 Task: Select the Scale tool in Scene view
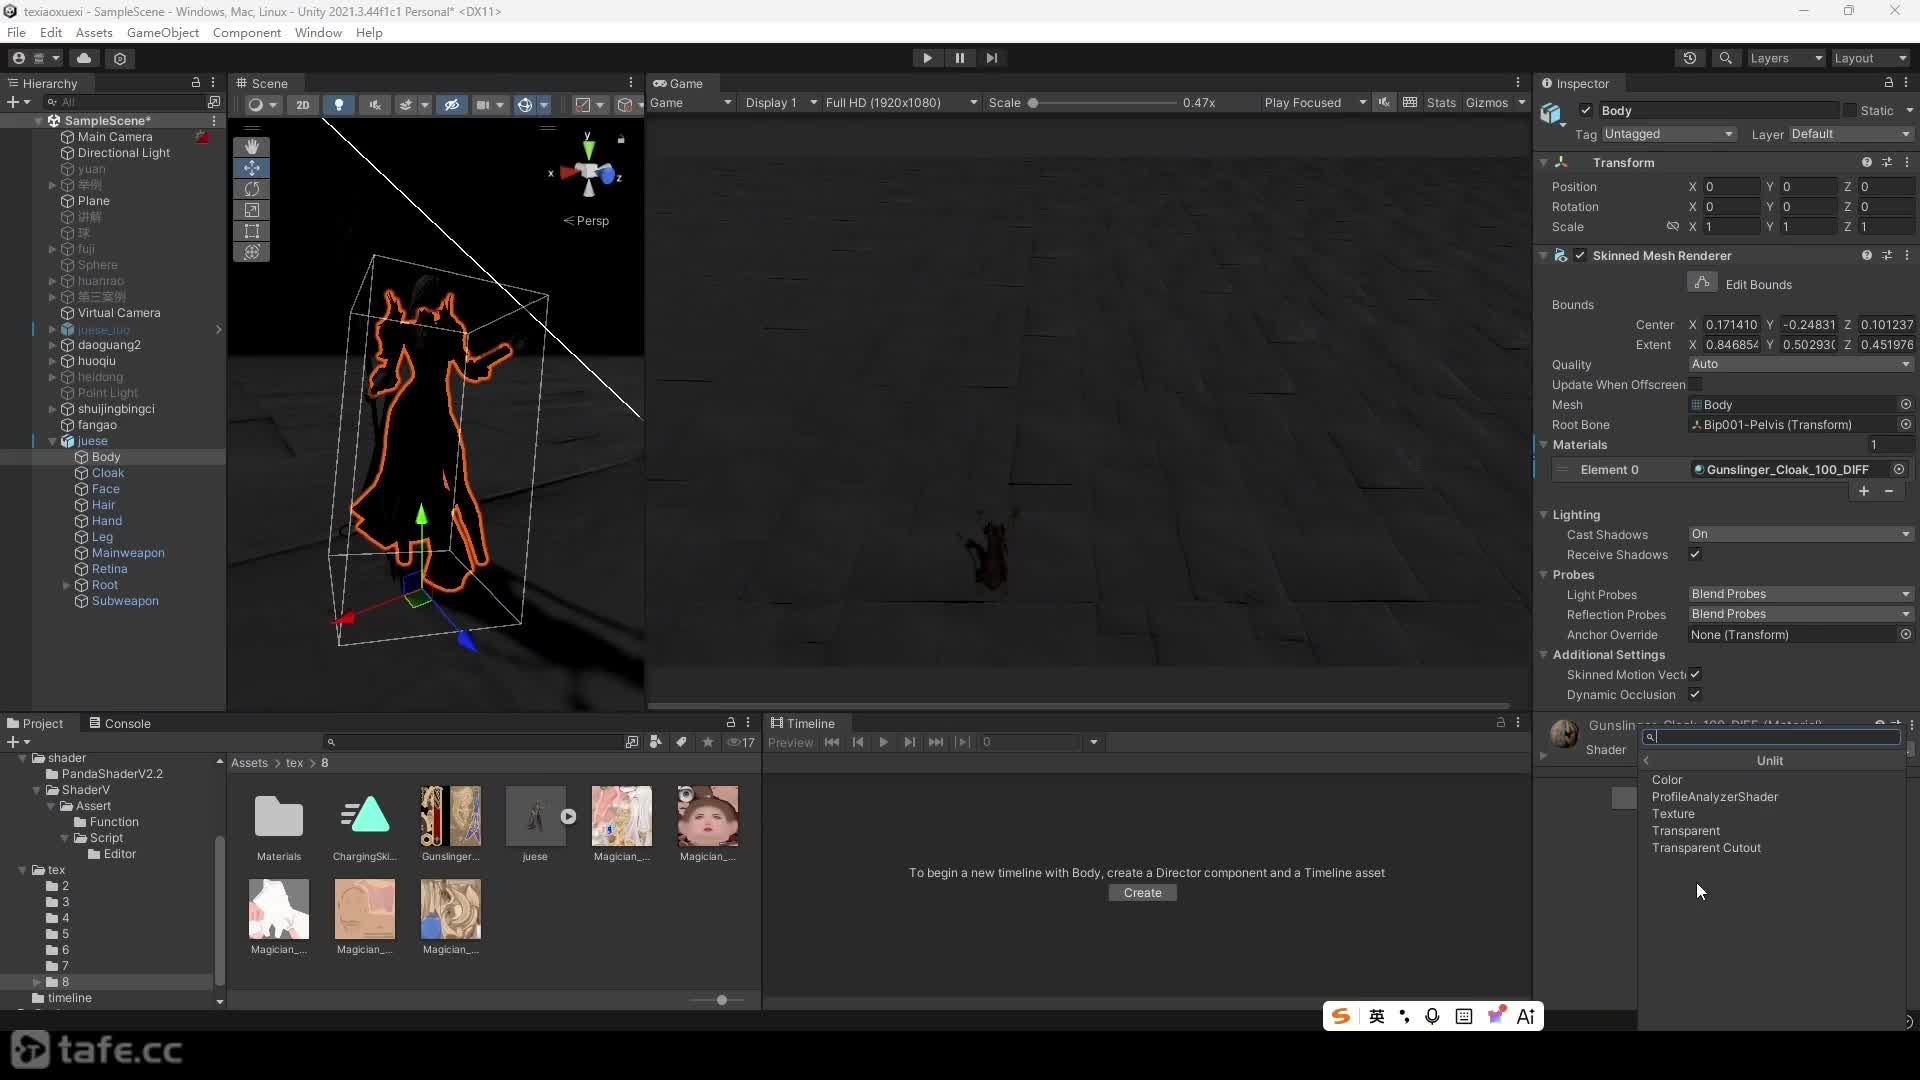point(251,210)
